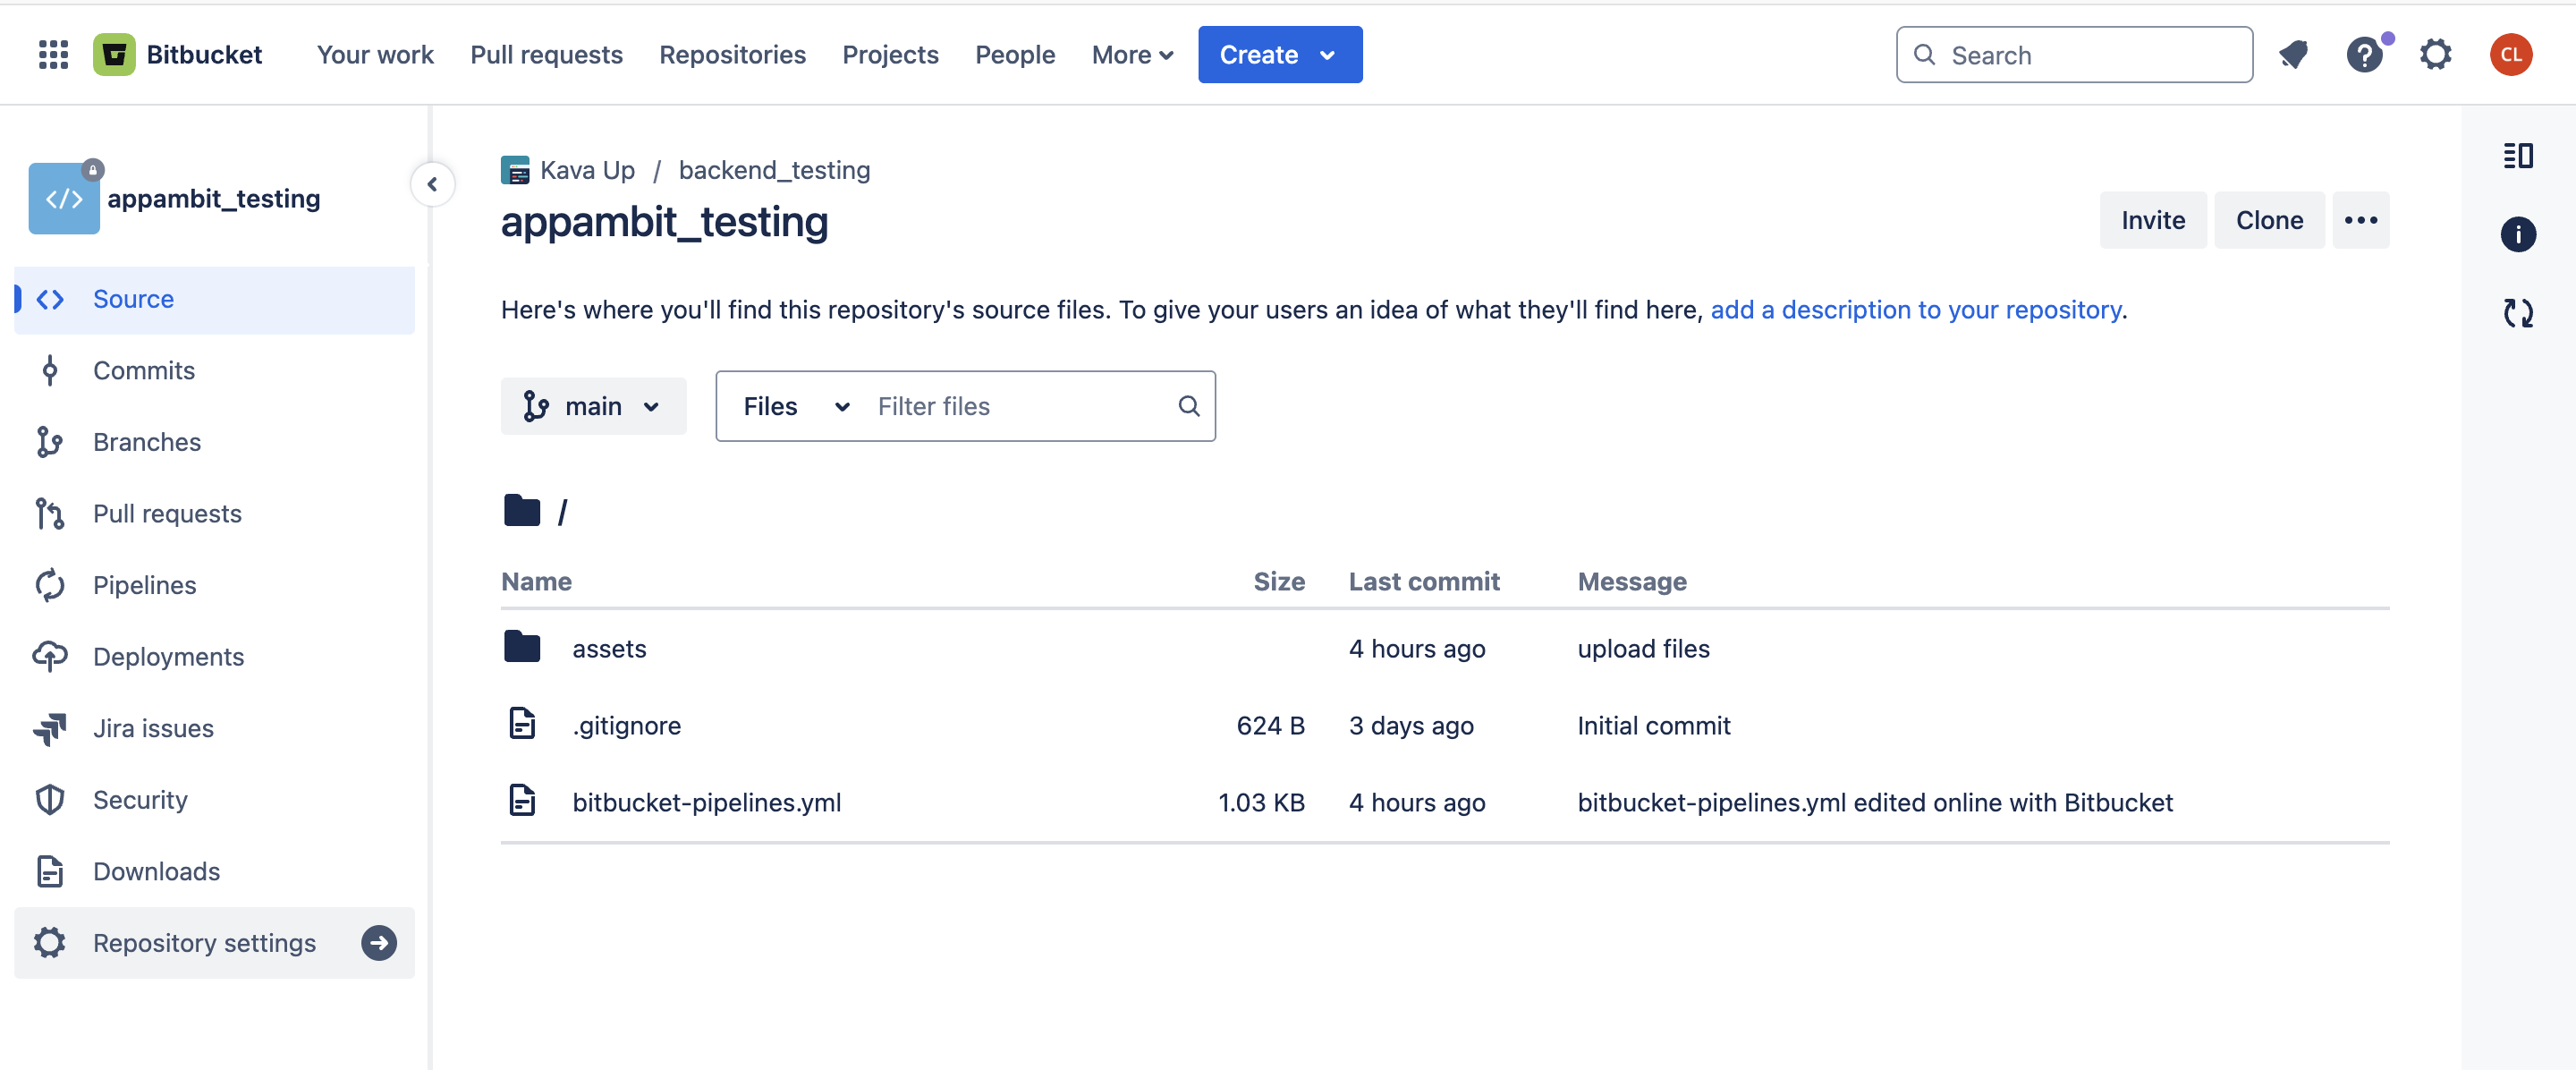Image resolution: width=2576 pixels, height=1070 pixels.
Task: Click add a description to your repository link
Action: pos(1915,310)
